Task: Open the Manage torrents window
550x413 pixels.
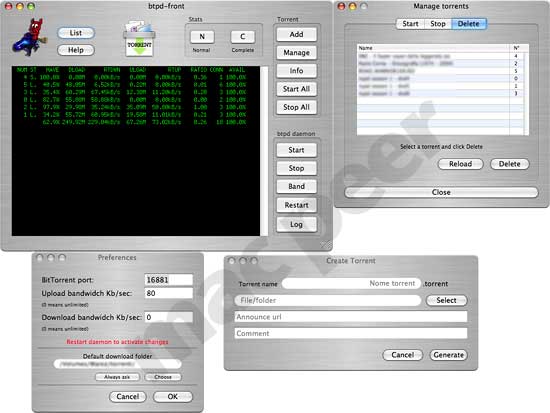Action: [x=296, y=53]
